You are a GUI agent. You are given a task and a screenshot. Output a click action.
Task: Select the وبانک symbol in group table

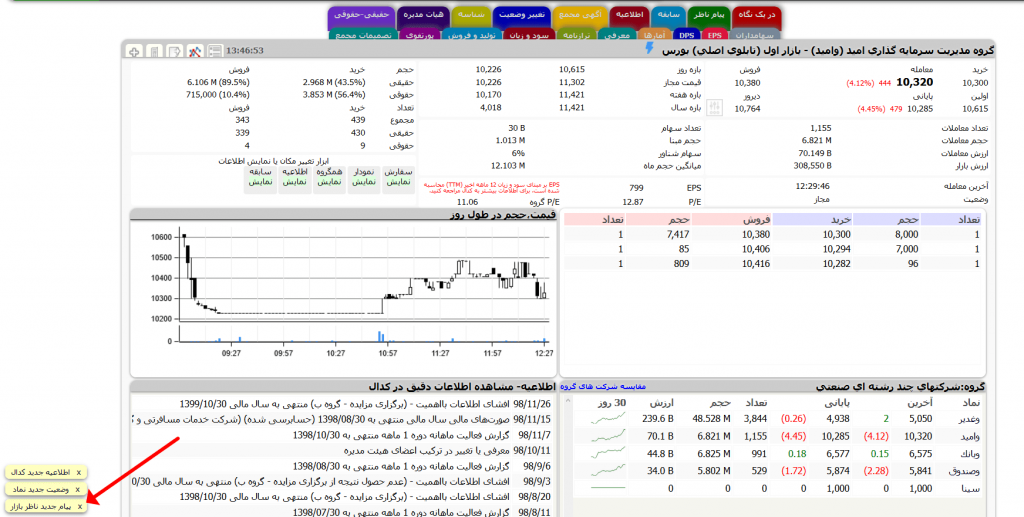[968, 454]
